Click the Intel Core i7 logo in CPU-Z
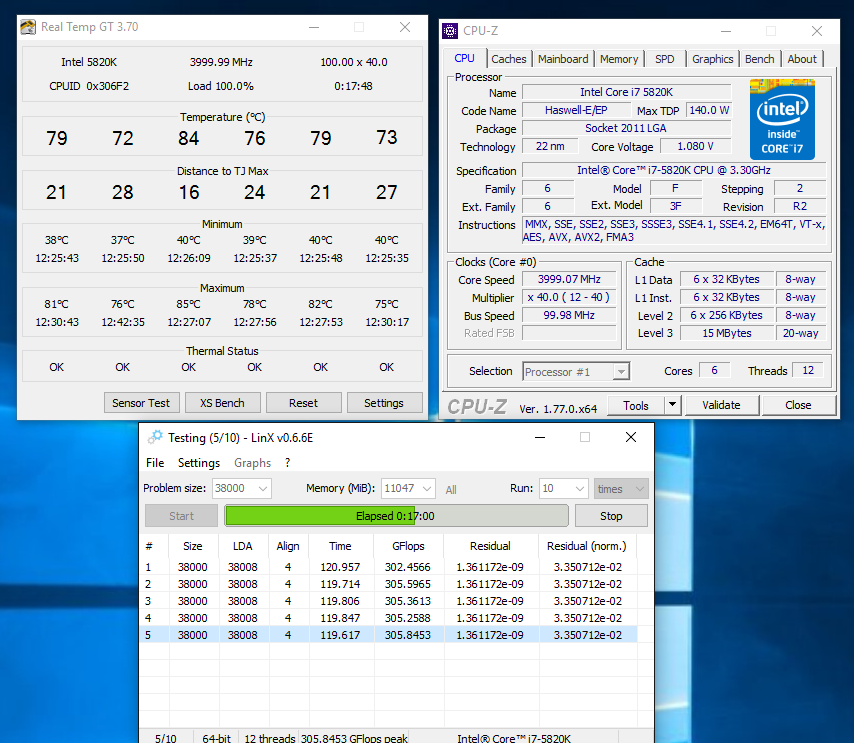Viewport: 854px width, 743px height. 782,119
